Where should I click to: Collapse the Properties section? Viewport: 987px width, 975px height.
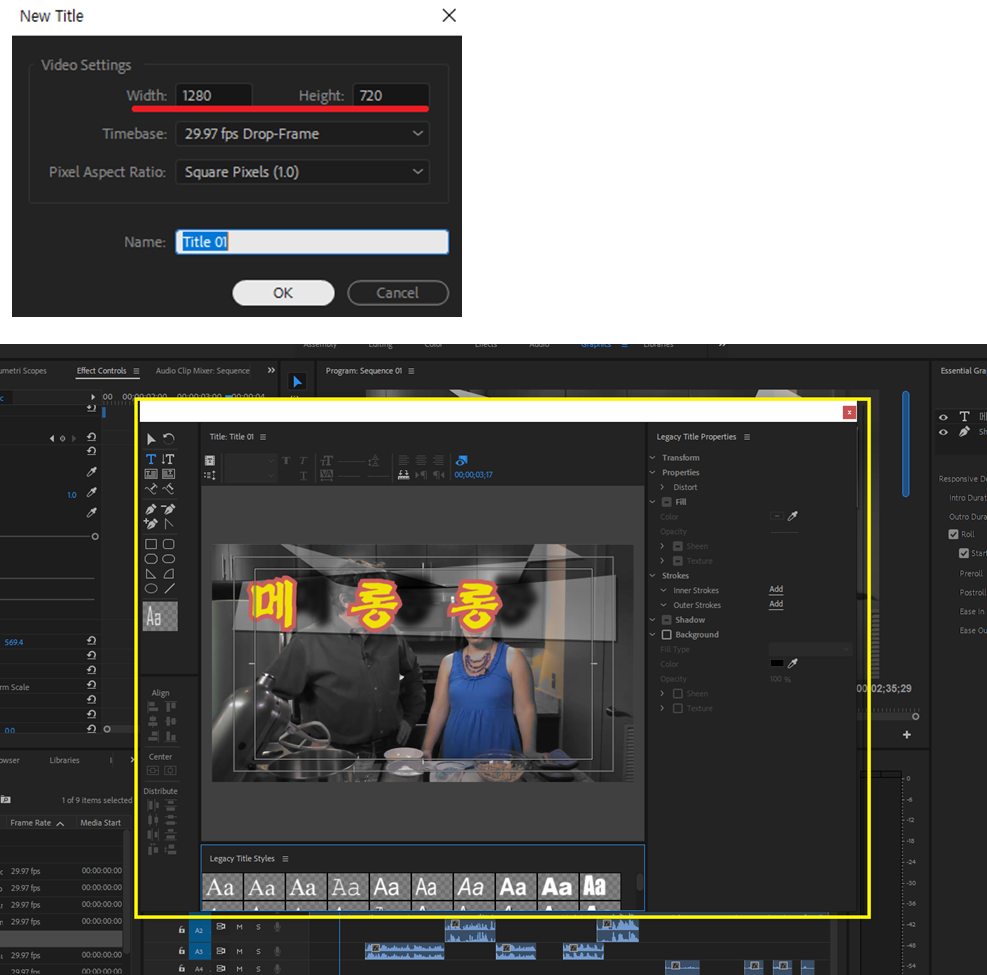(x=653, y=472)
